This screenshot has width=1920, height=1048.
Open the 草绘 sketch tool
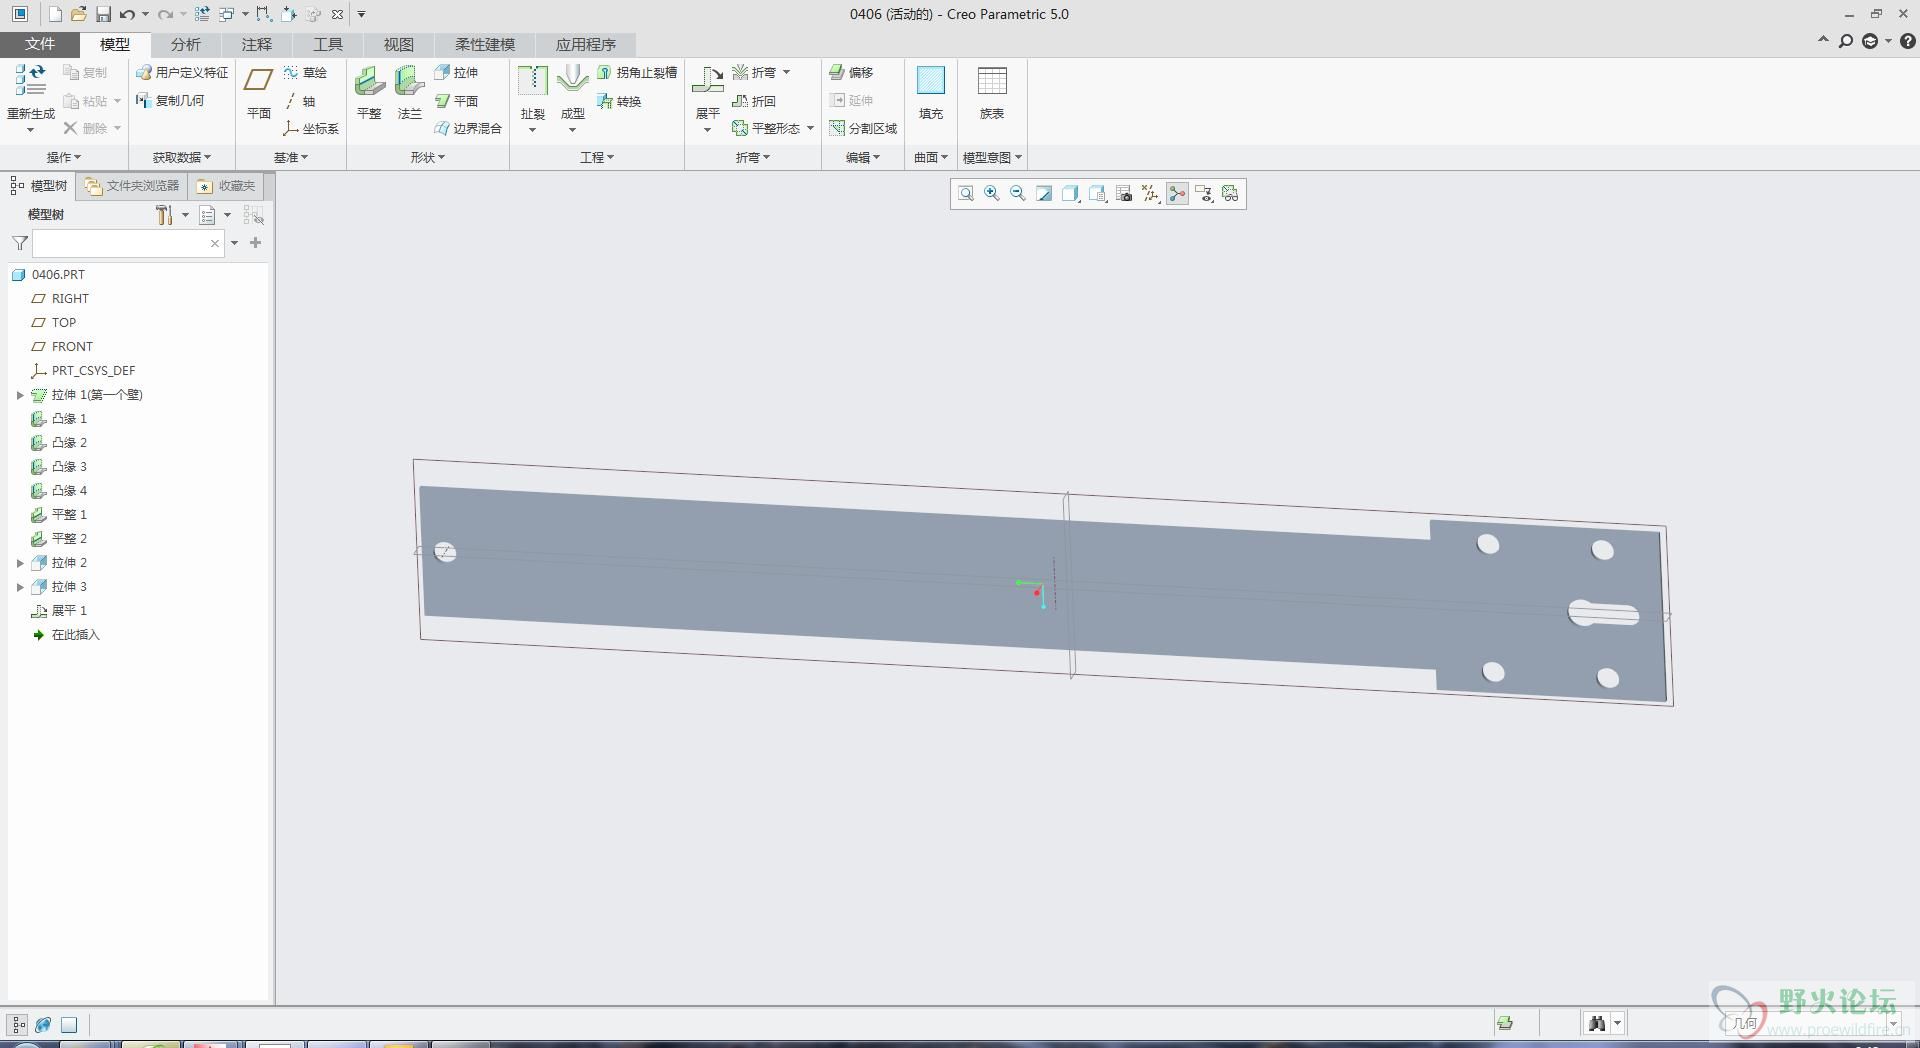(305, 72)
